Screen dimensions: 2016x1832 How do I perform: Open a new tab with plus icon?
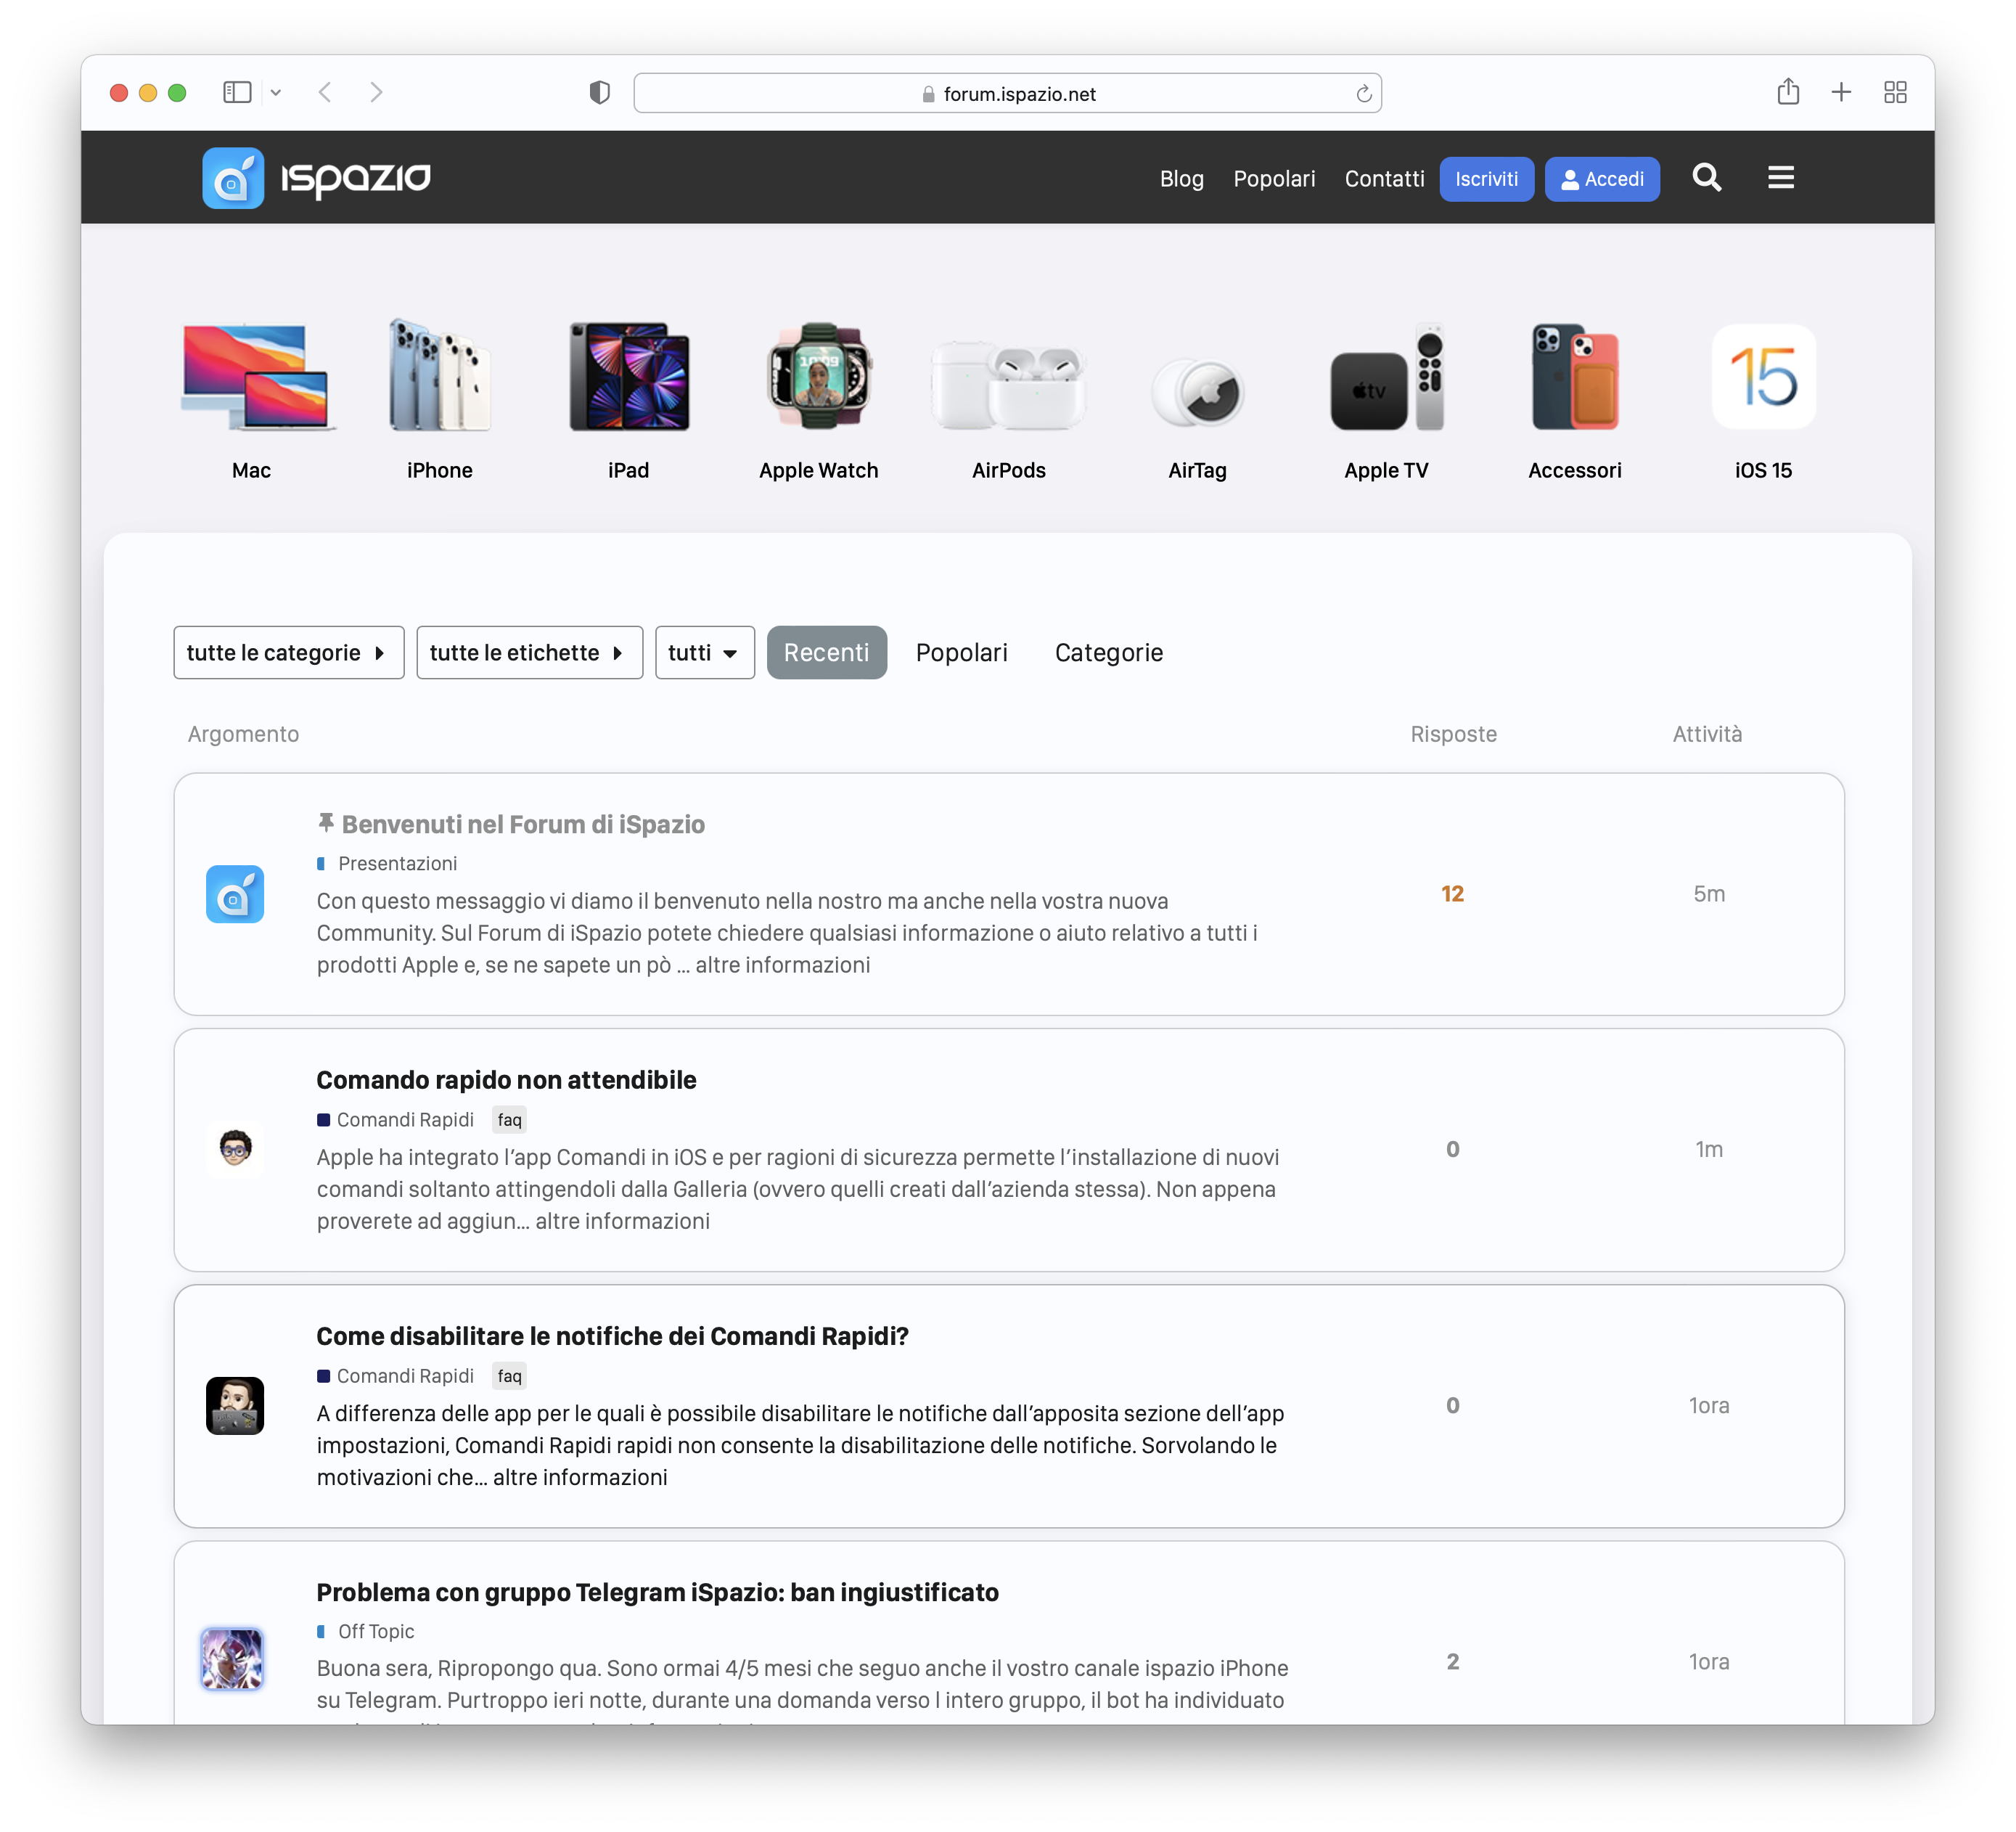coord(1841,93)
